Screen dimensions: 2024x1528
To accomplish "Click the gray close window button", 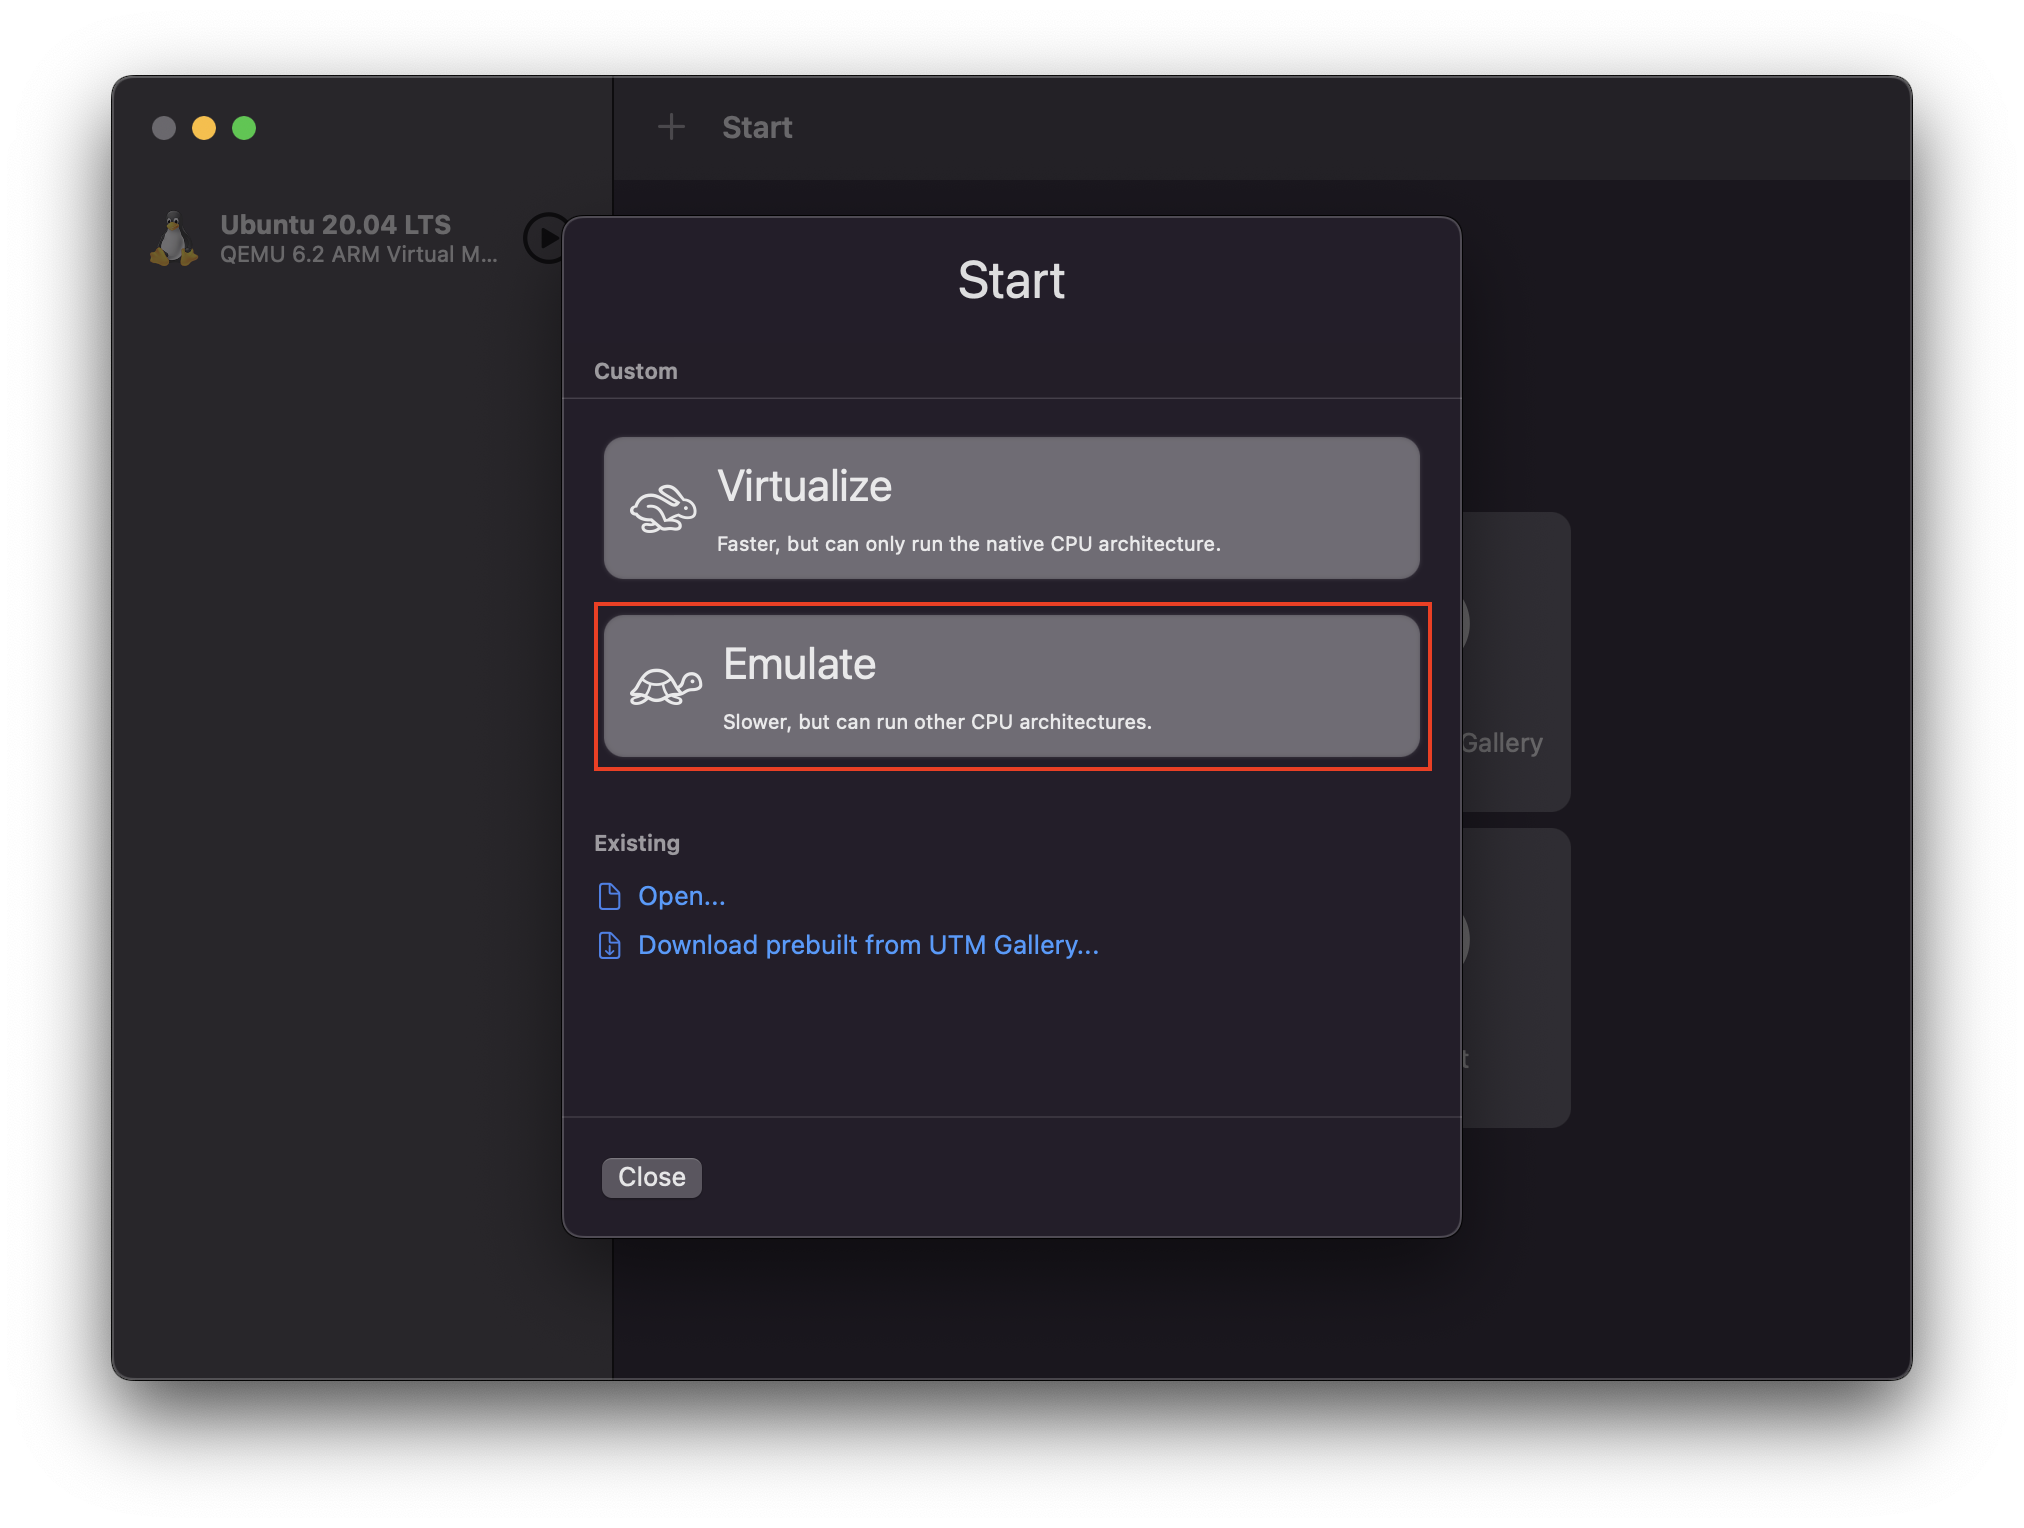I will (164, 128).
